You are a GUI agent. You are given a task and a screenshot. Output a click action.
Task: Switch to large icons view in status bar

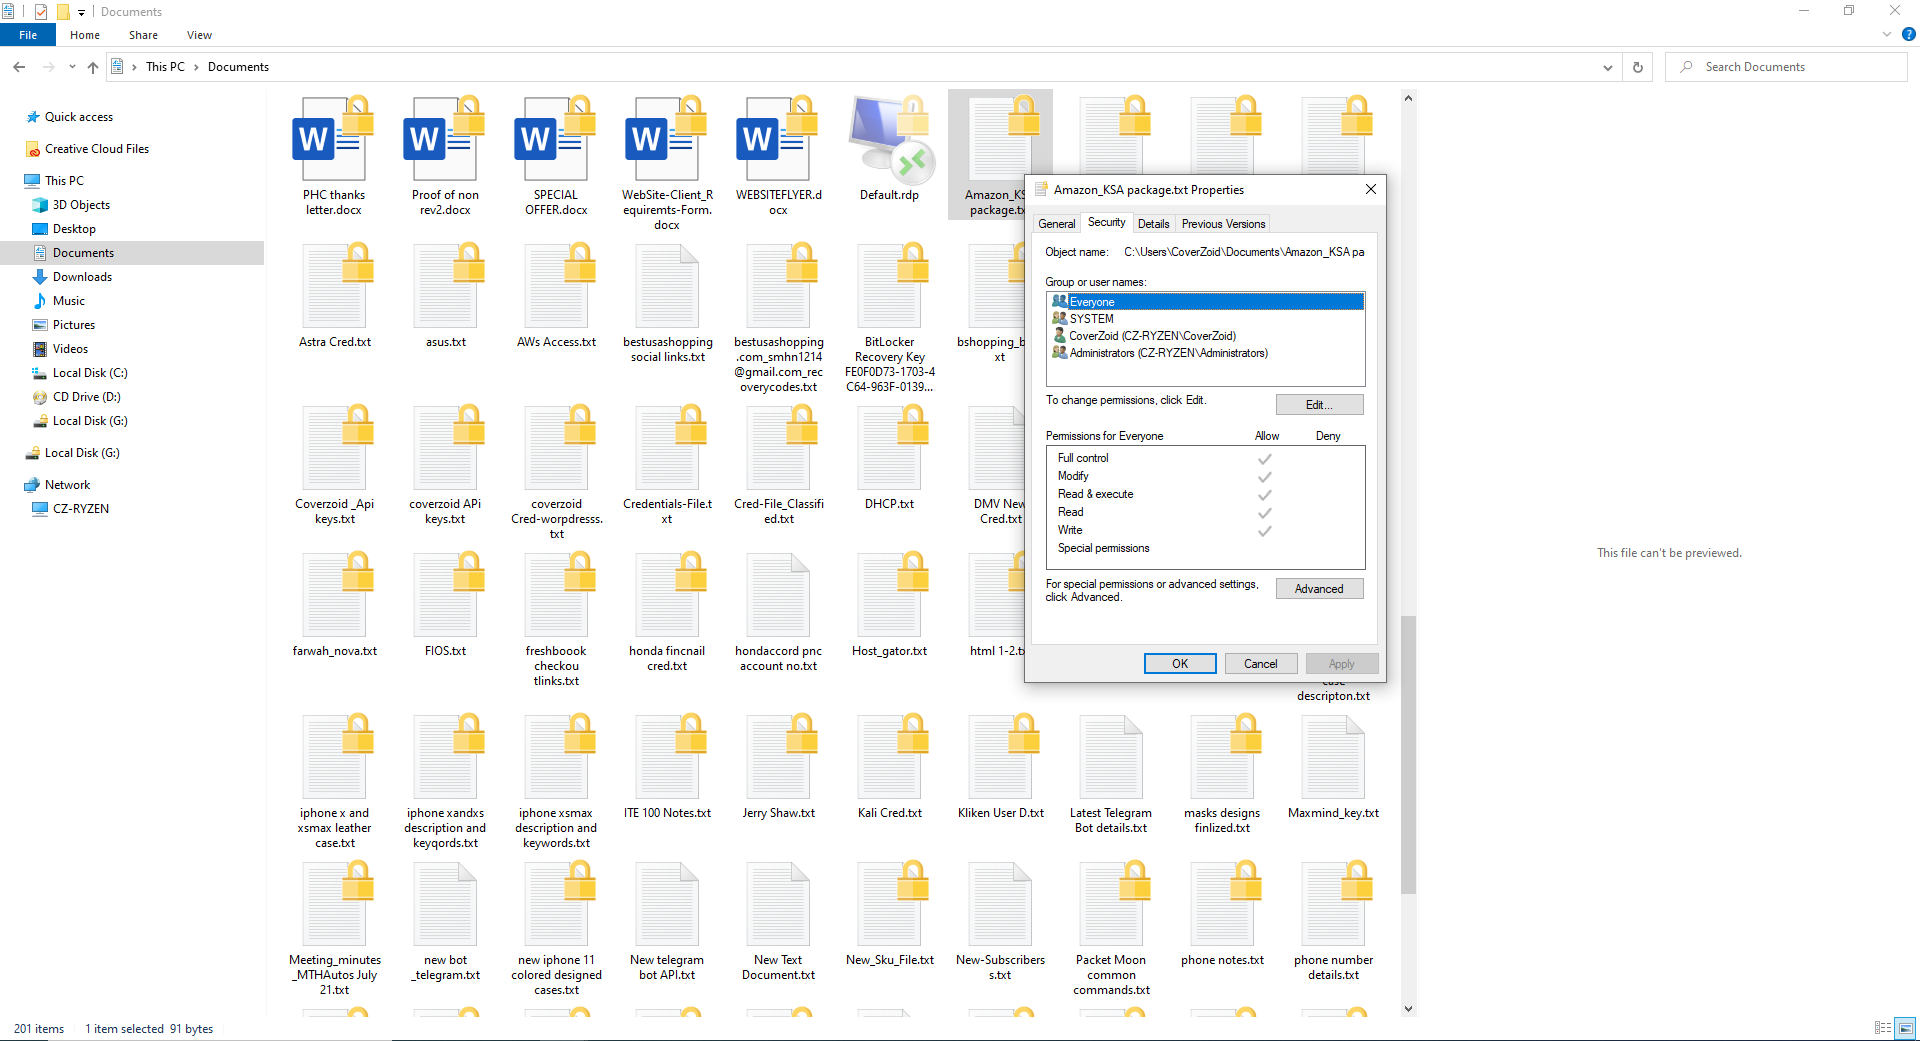coord(1905,1028)
